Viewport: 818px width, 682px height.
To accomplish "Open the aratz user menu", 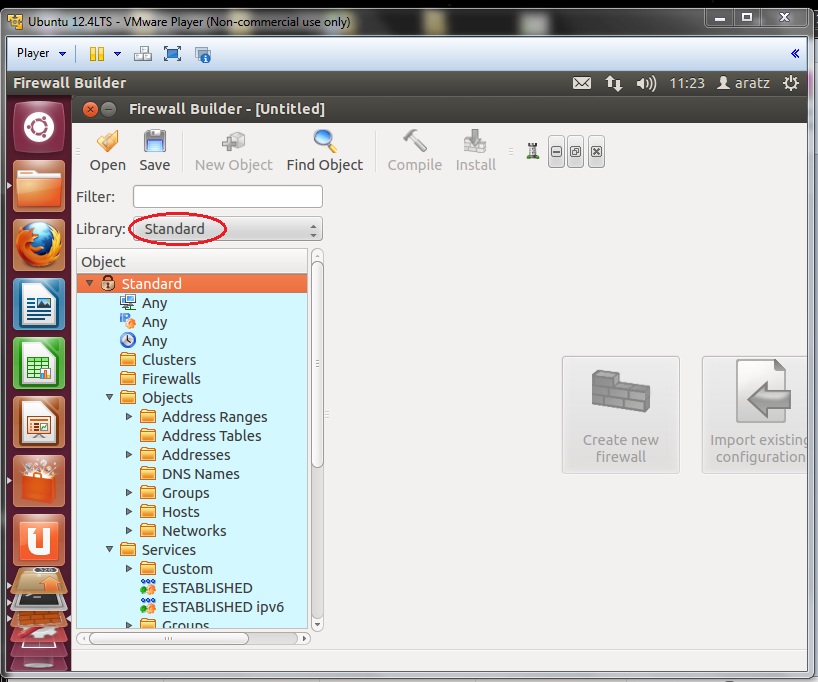I will pos(744,83).
